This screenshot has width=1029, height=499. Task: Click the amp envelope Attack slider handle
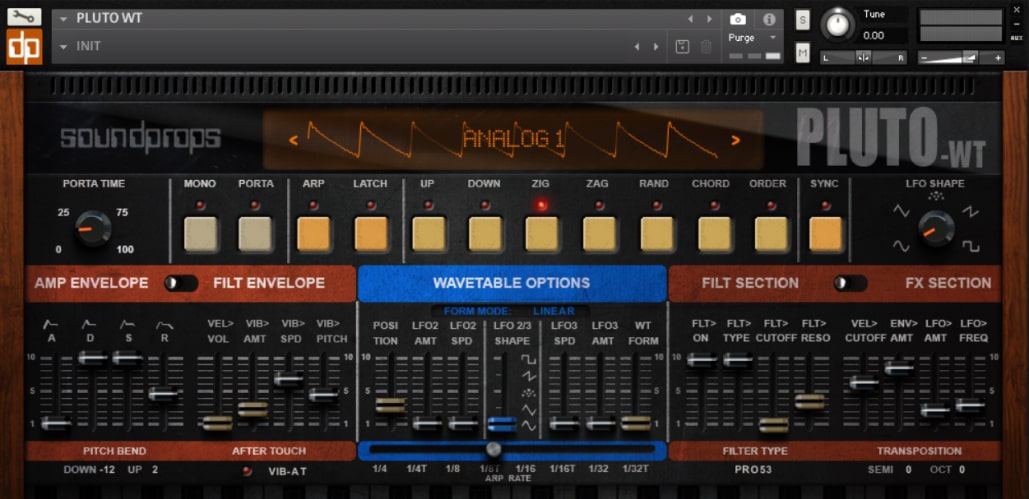point(56,424)
